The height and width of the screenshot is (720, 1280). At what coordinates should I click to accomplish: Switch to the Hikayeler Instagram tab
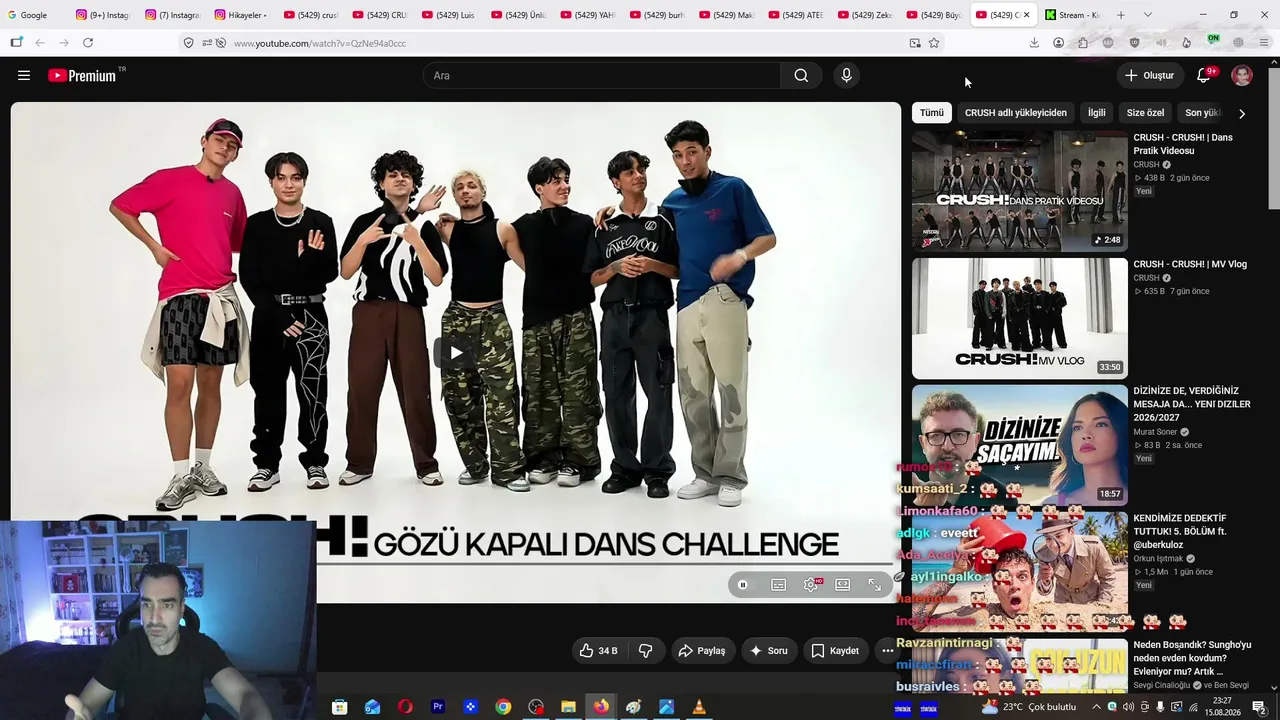[240, 15]
